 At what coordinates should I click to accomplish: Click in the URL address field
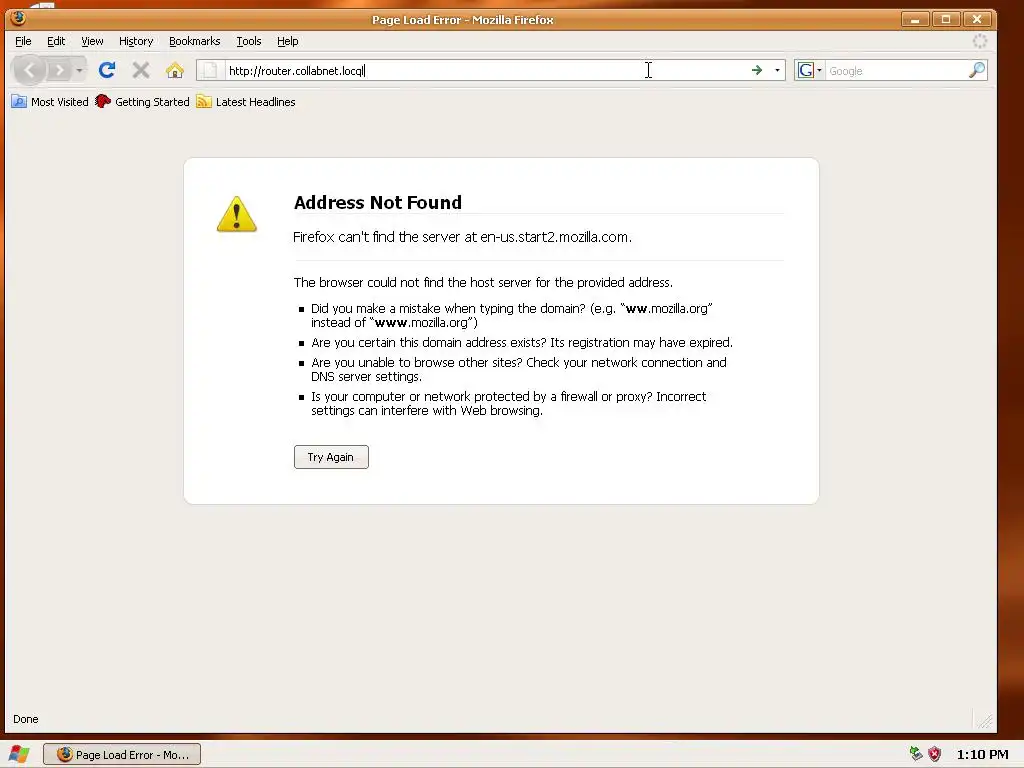tap(485, 71)
